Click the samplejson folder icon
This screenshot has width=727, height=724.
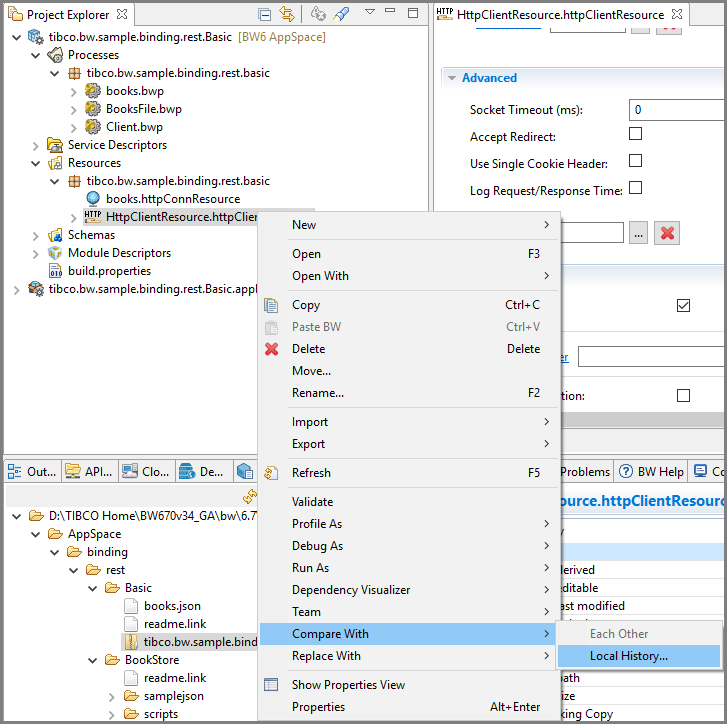[131, 696]
